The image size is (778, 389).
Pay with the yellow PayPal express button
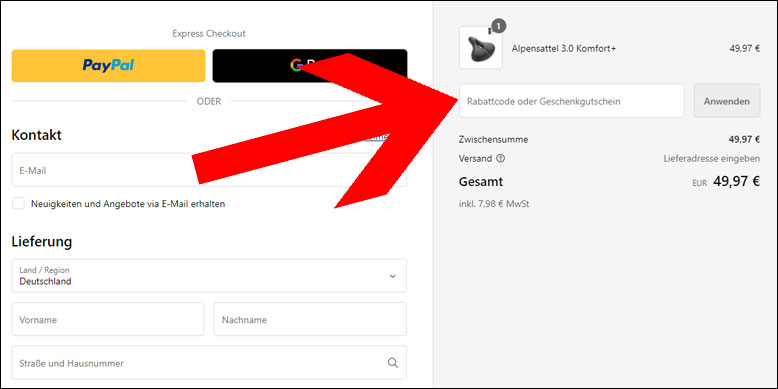(x=108, y=65)
